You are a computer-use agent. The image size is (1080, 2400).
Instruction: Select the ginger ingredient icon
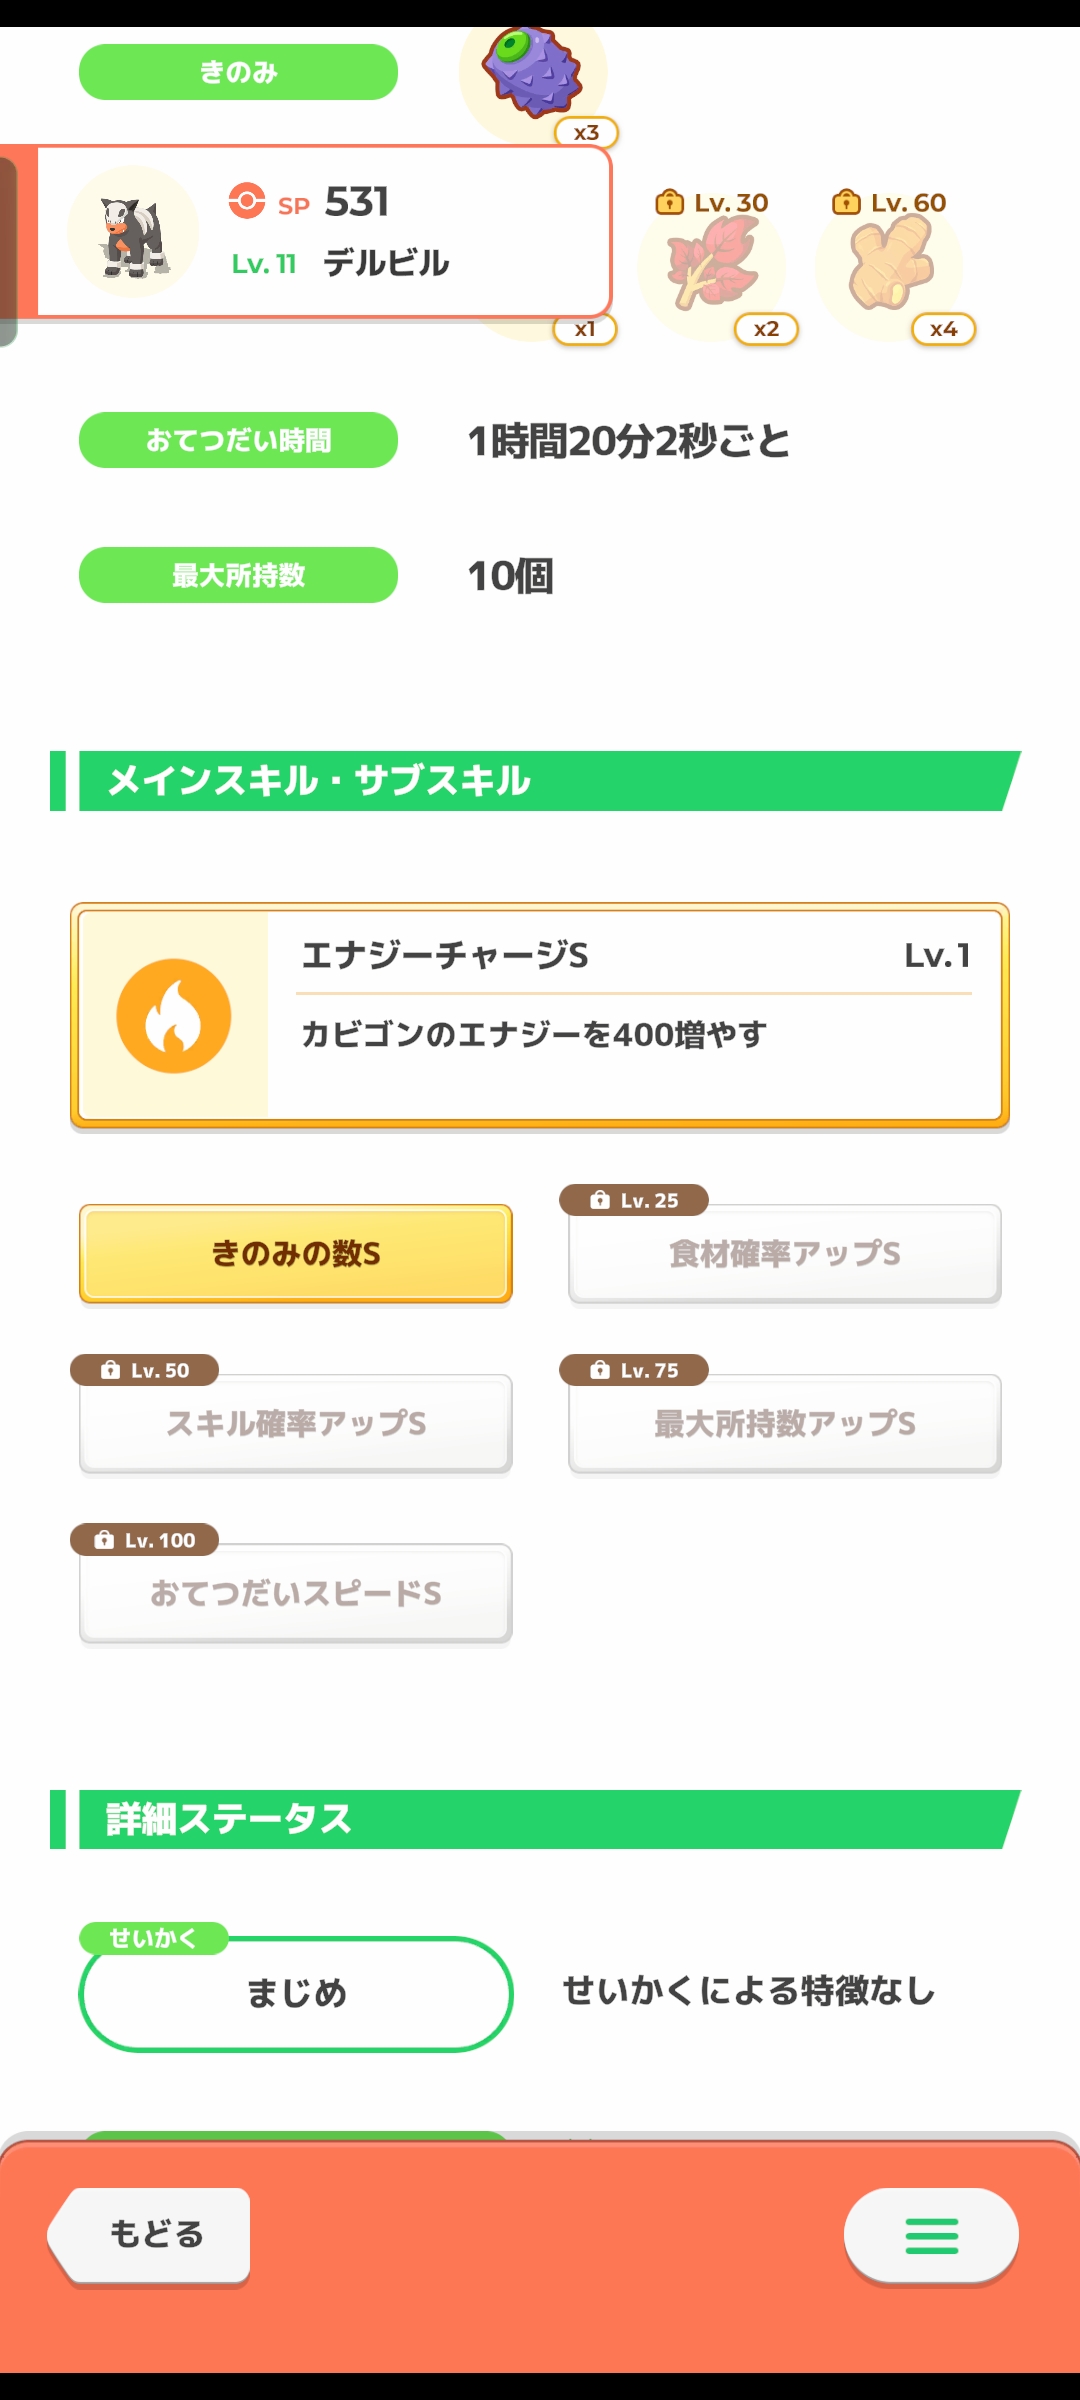(890, 262)
